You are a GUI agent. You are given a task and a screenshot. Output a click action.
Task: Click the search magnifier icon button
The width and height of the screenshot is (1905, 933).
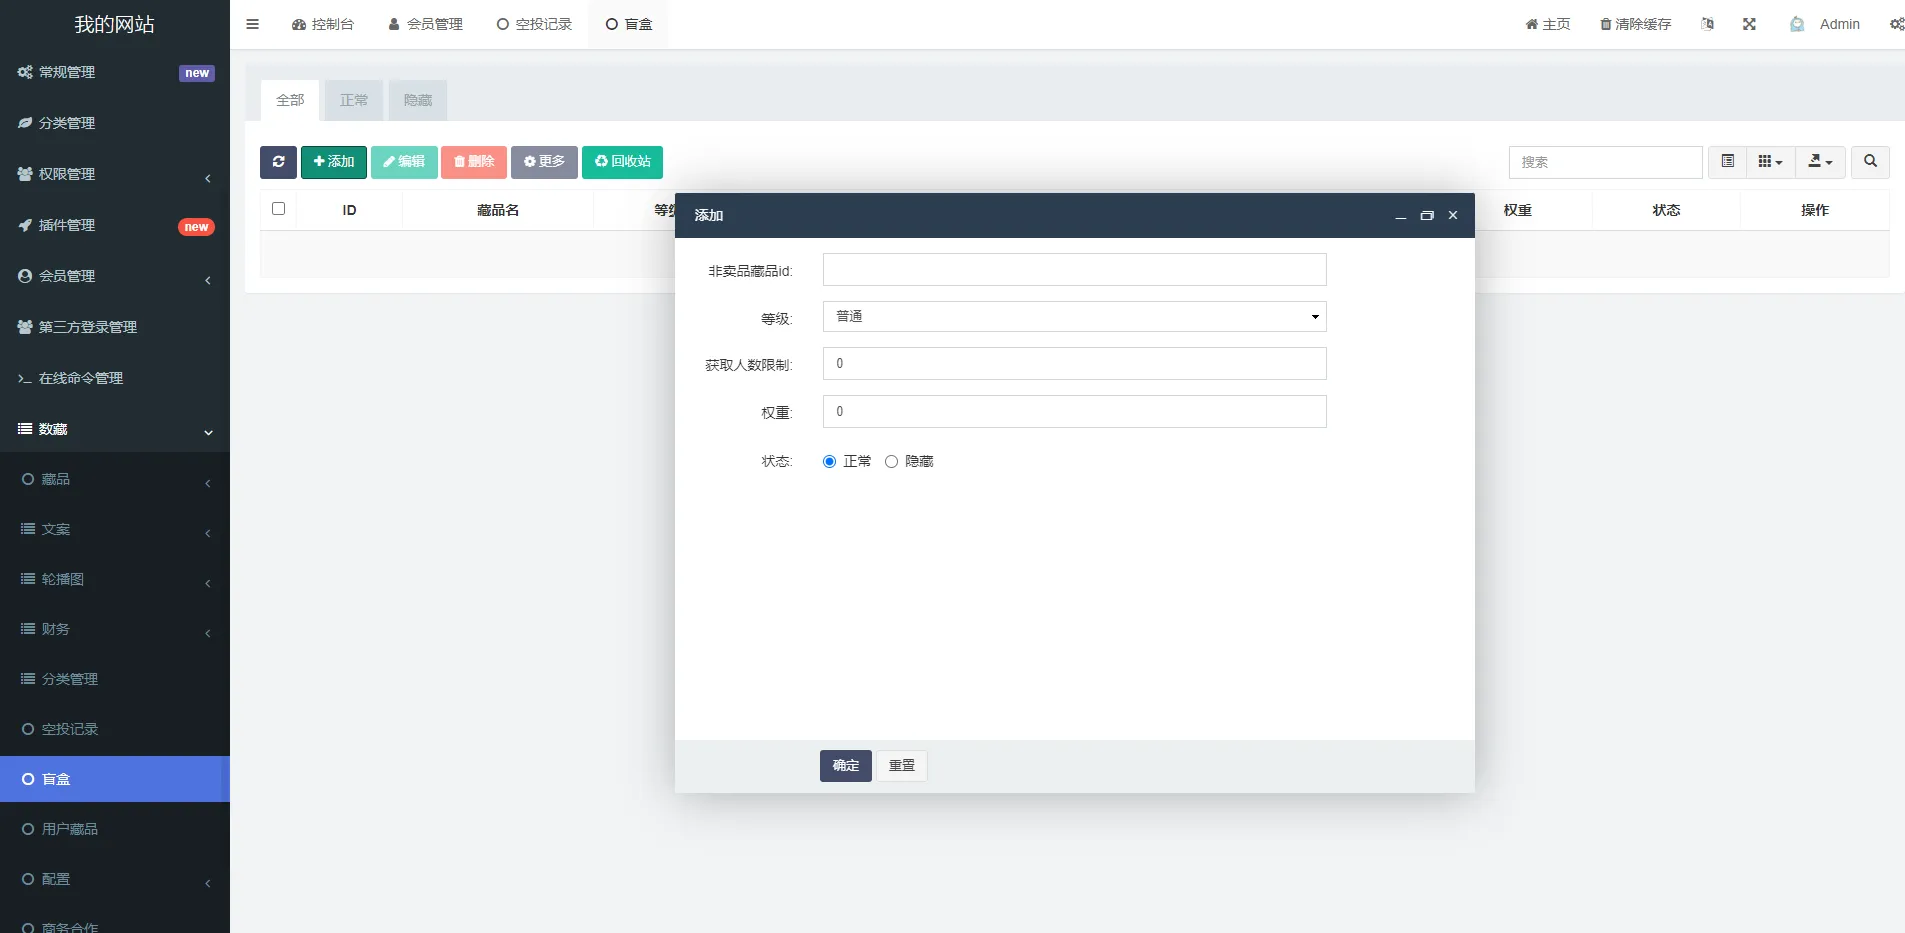1870,162
